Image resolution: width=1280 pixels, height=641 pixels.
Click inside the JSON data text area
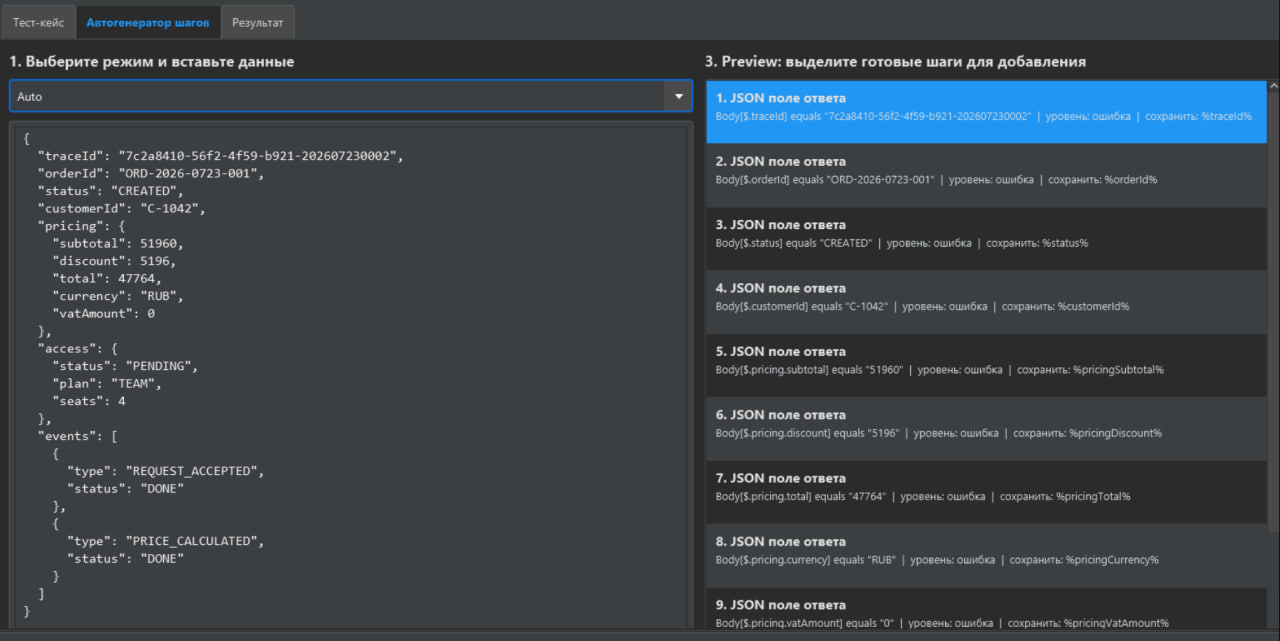tap(351, 374)
